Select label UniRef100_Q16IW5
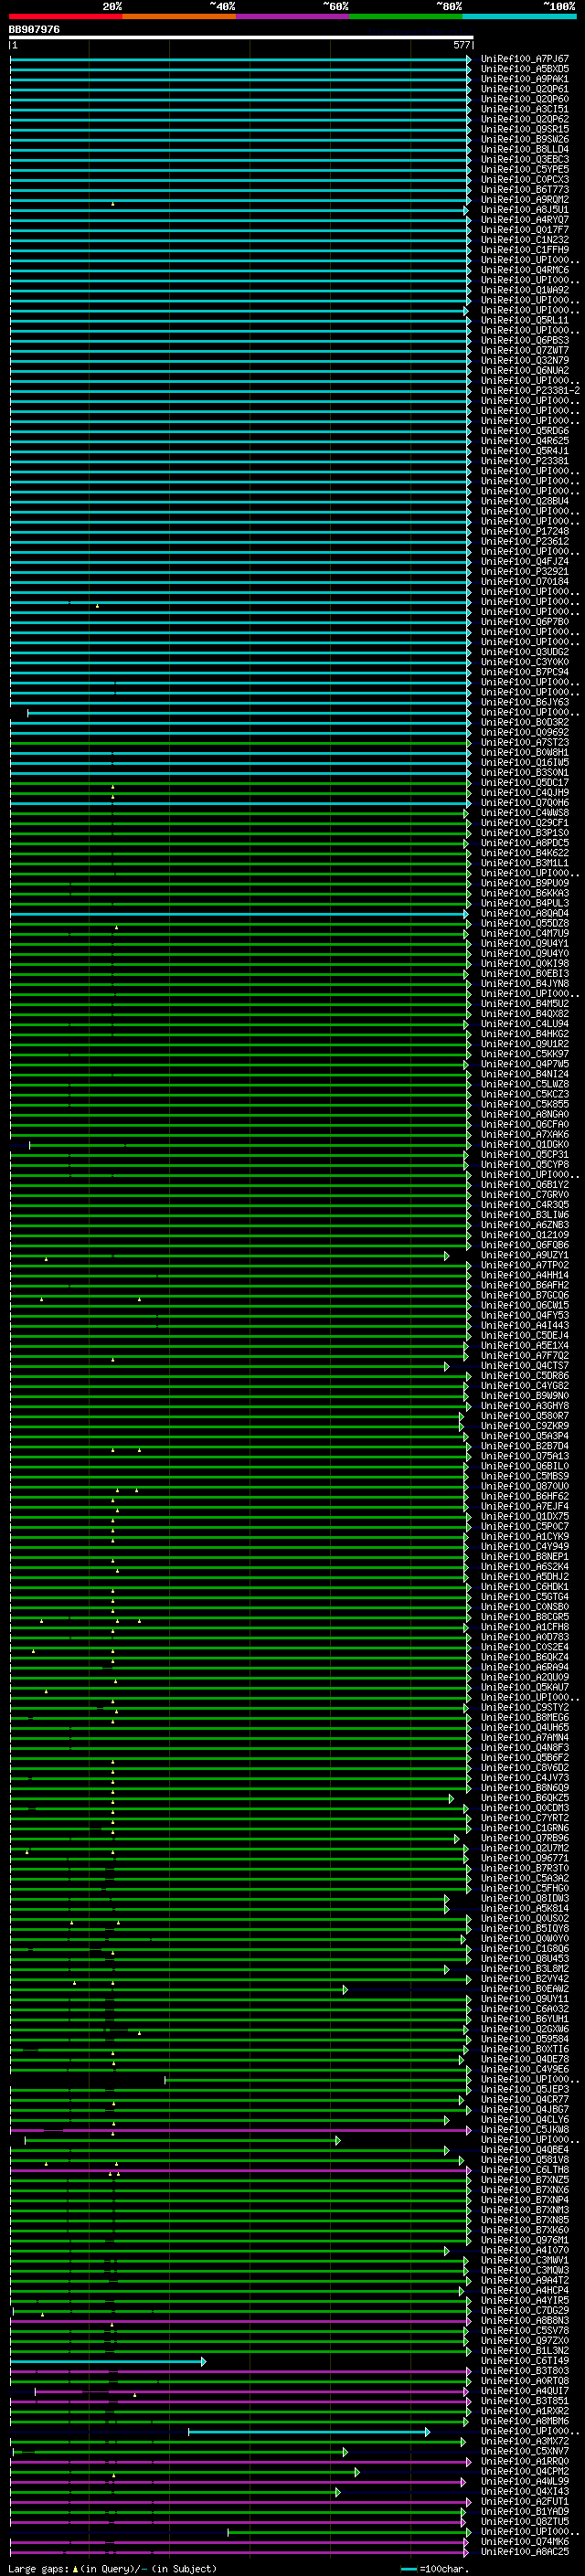585x2576 pixels. coord(524,762)
